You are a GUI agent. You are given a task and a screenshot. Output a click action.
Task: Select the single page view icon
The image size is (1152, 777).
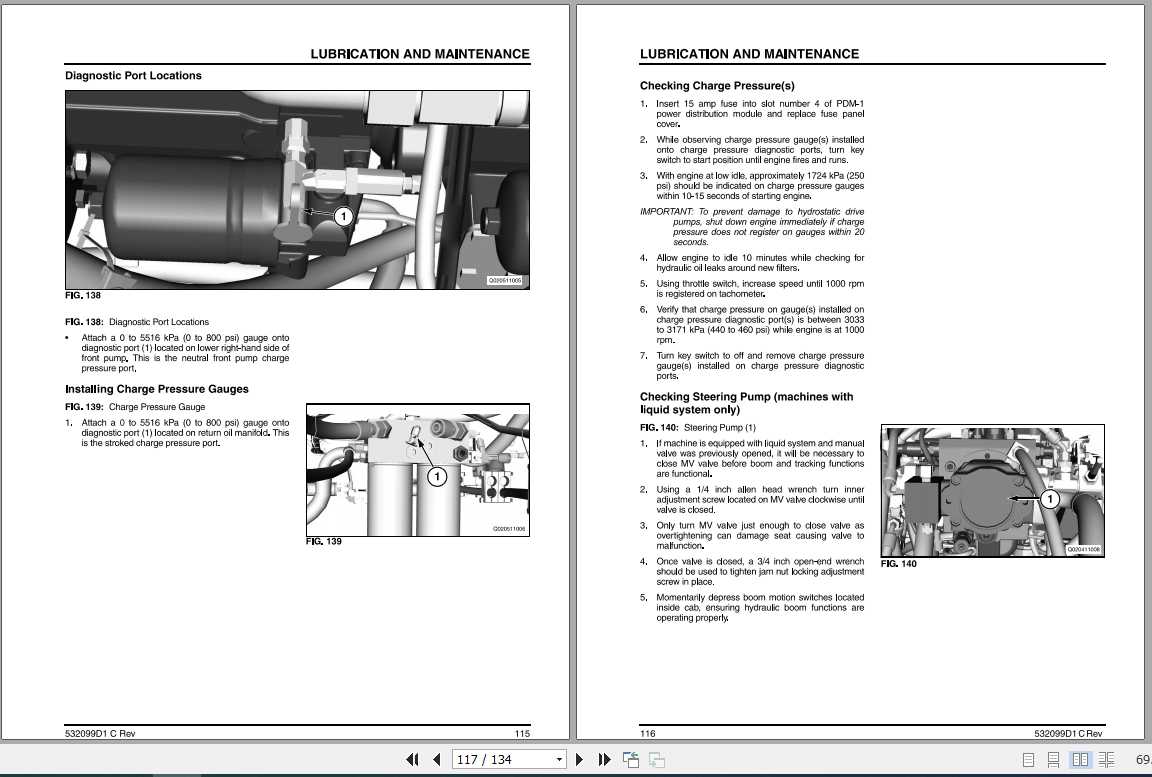1028,760
